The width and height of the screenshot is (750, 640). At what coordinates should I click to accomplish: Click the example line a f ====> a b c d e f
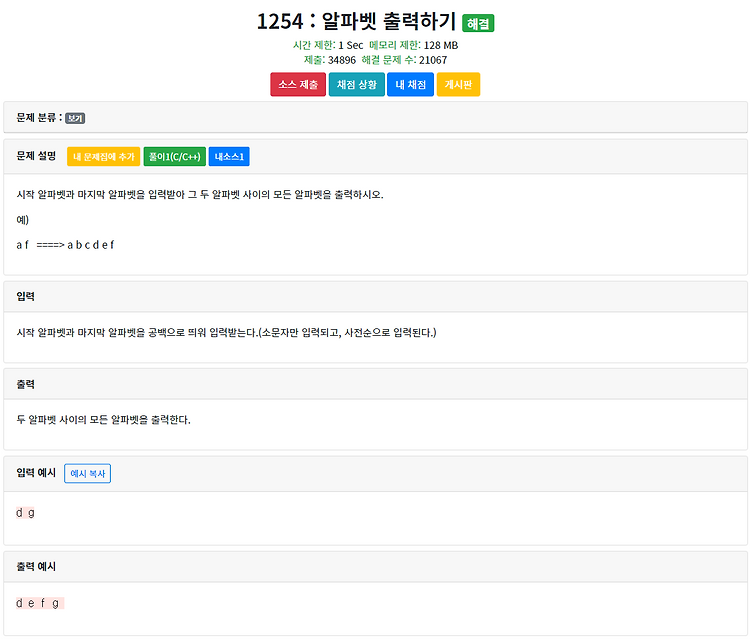tap(66, 245)
